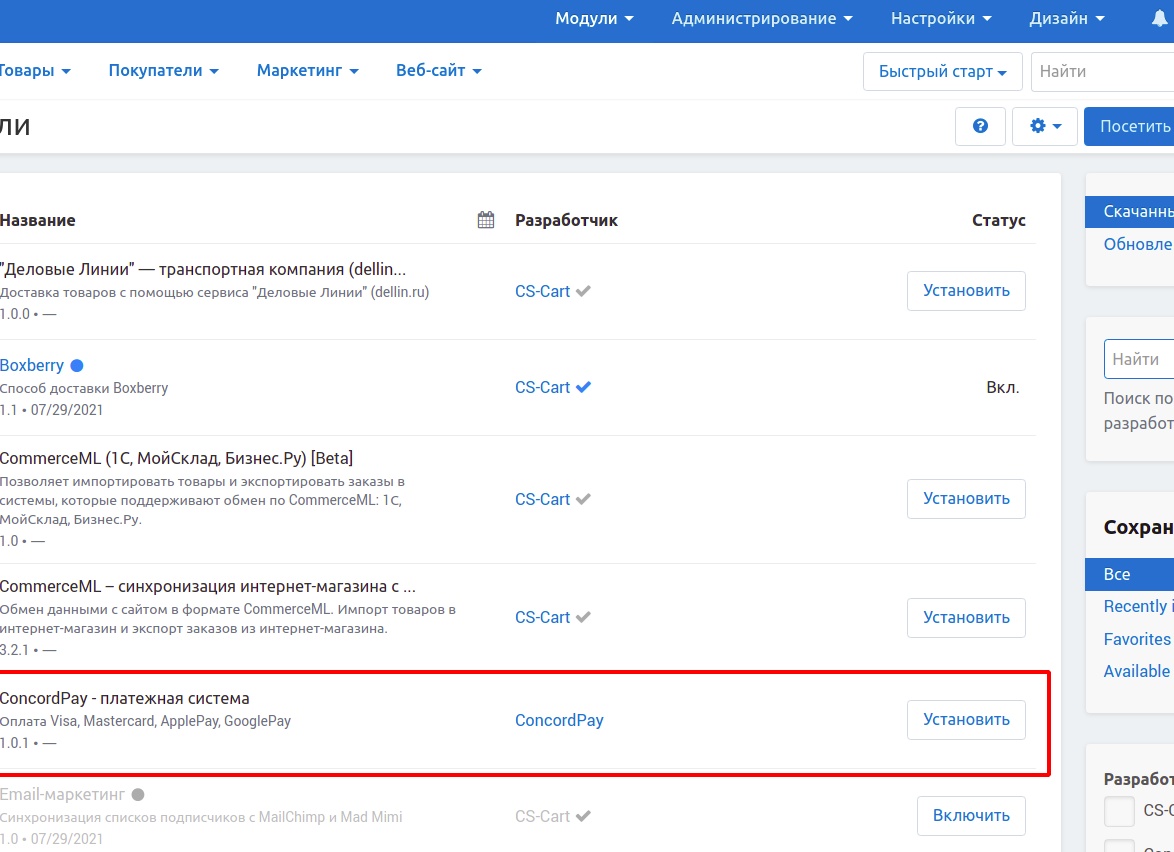
Task: Click the notifications bell icon
Action: 1161,19
